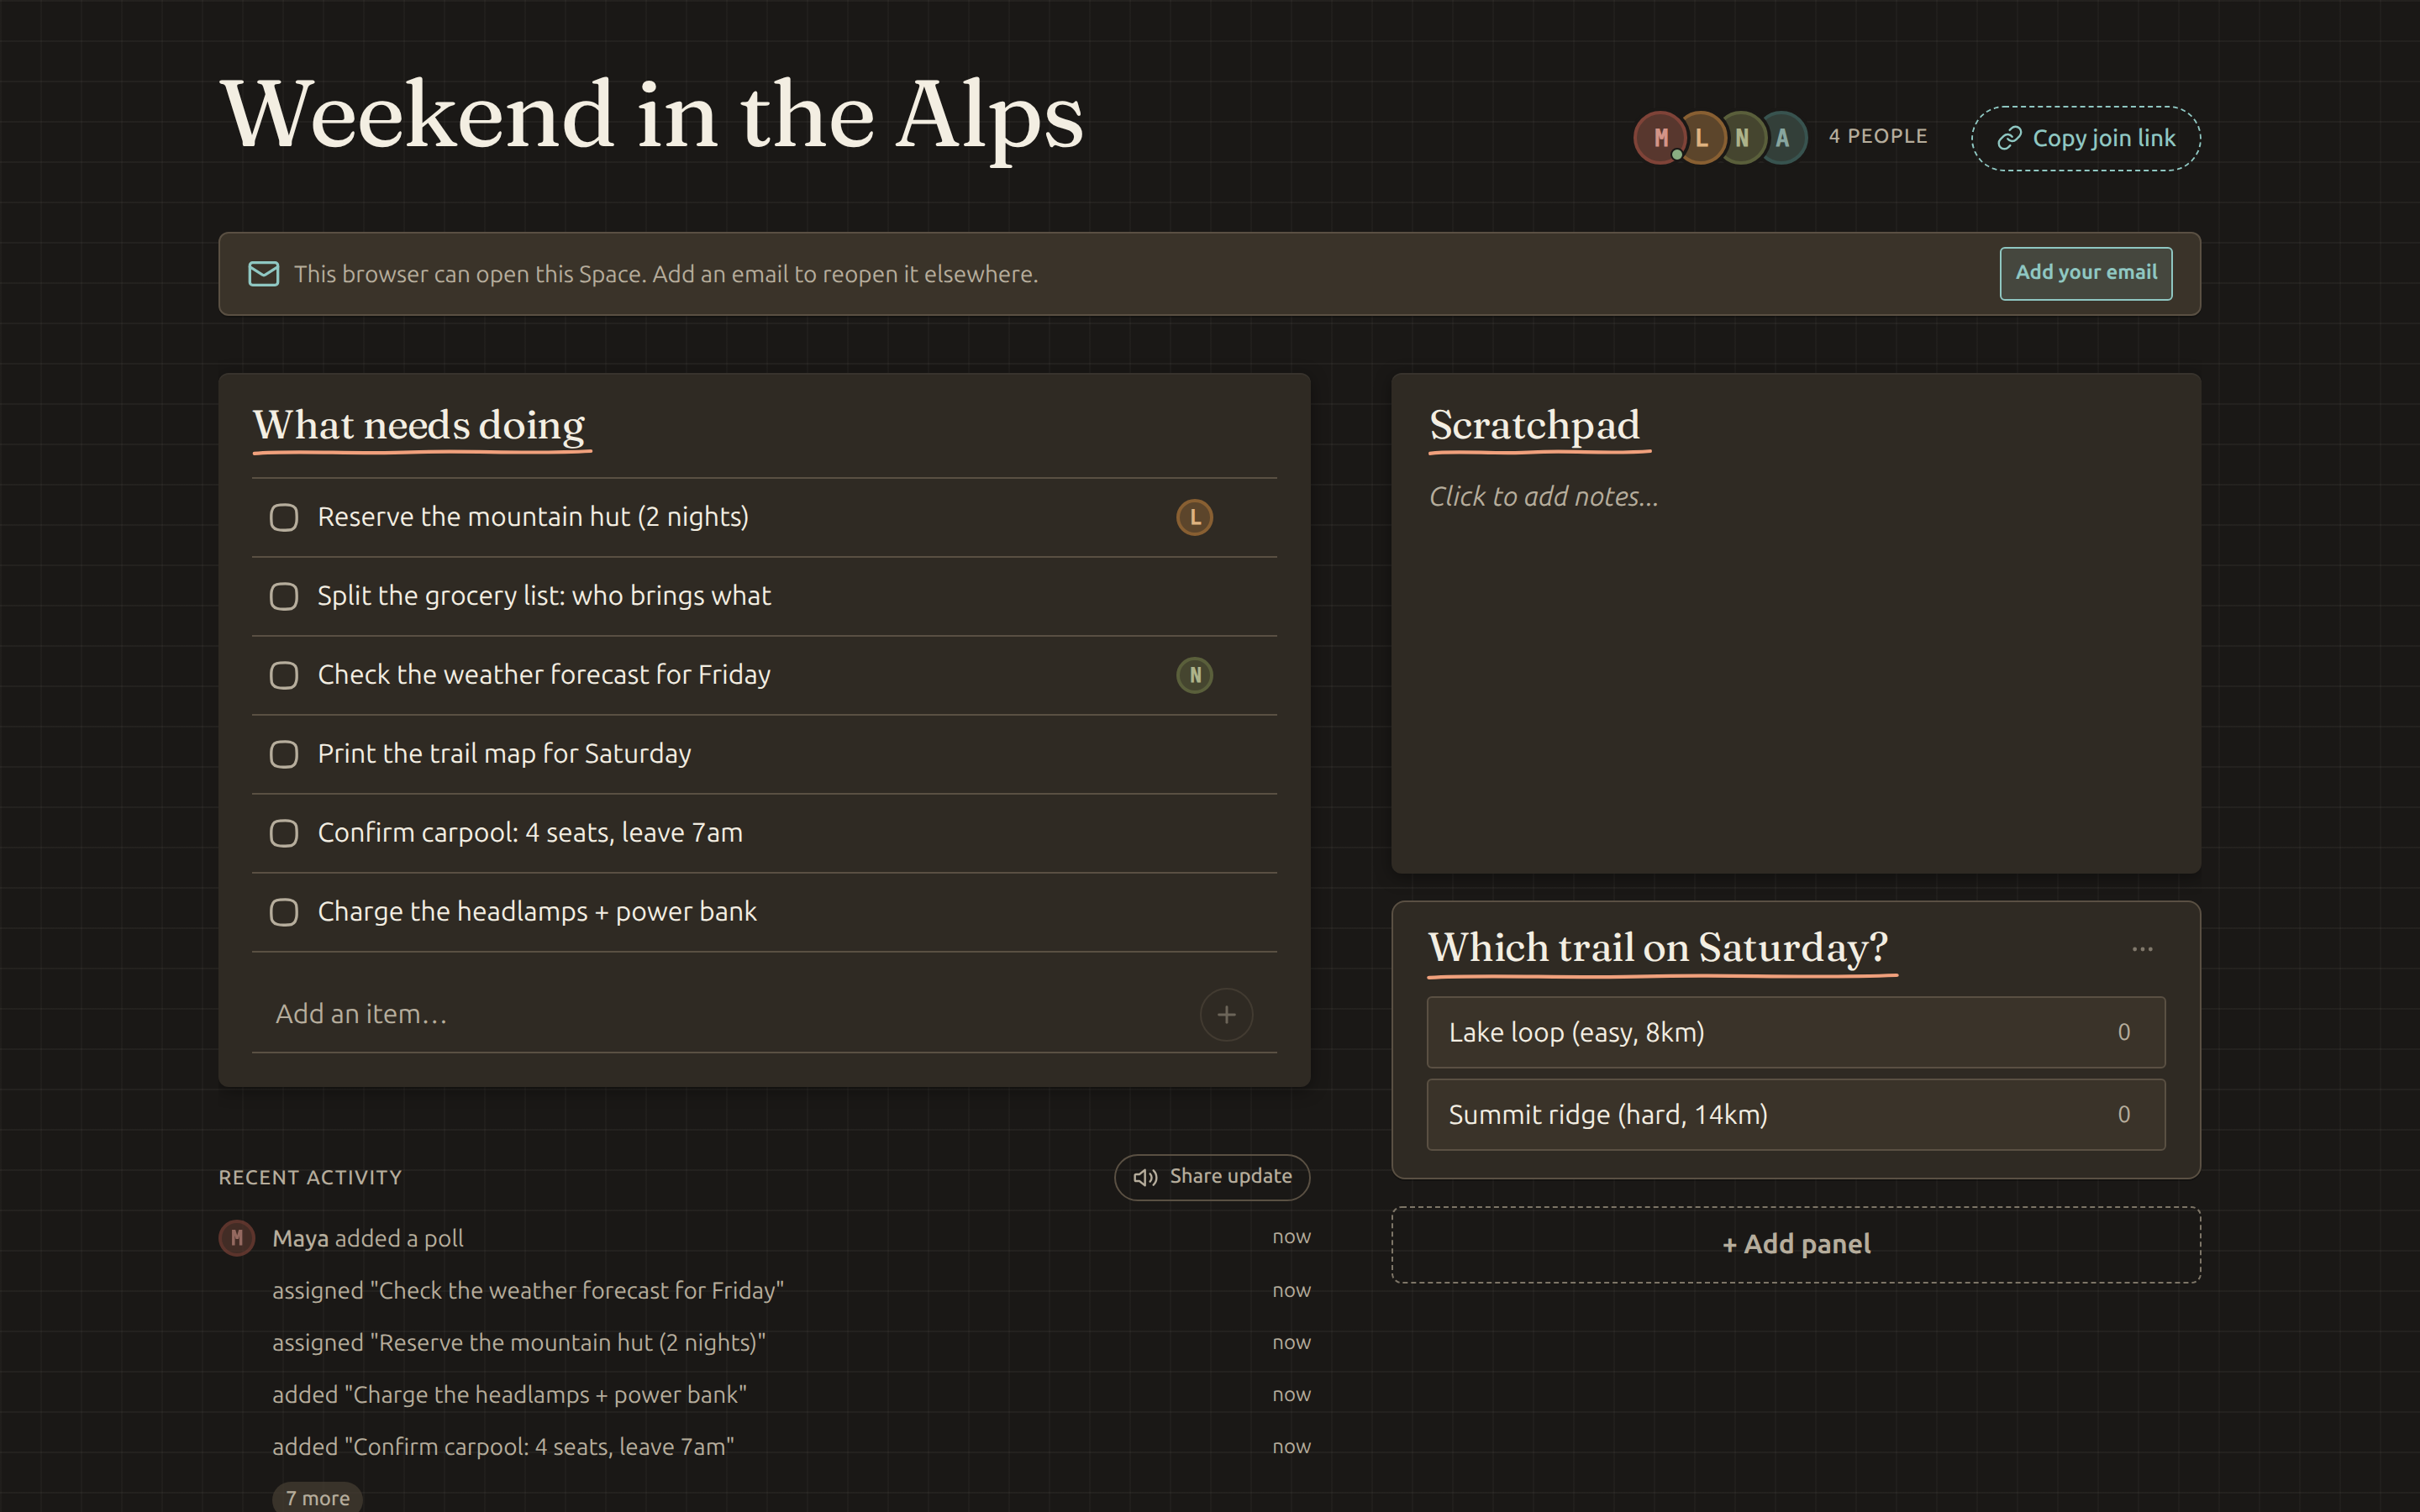Click the A member avatar in header

(1782, 138)
